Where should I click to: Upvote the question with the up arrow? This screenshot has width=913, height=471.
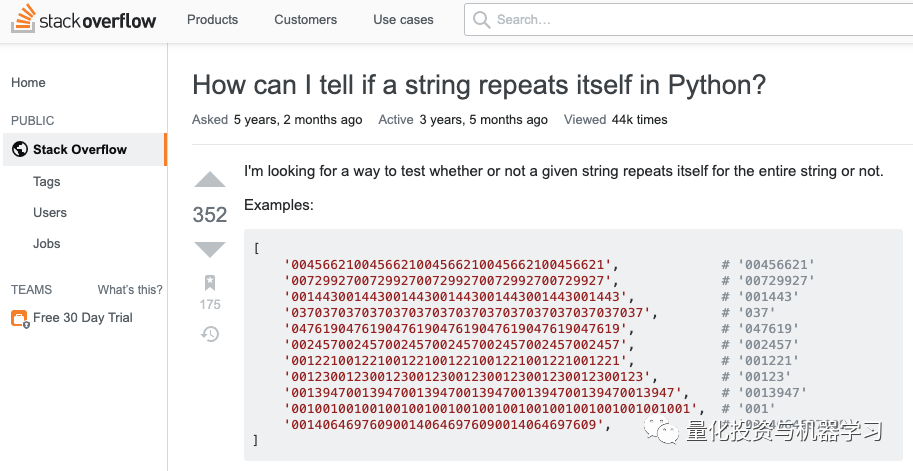point(210,180)
